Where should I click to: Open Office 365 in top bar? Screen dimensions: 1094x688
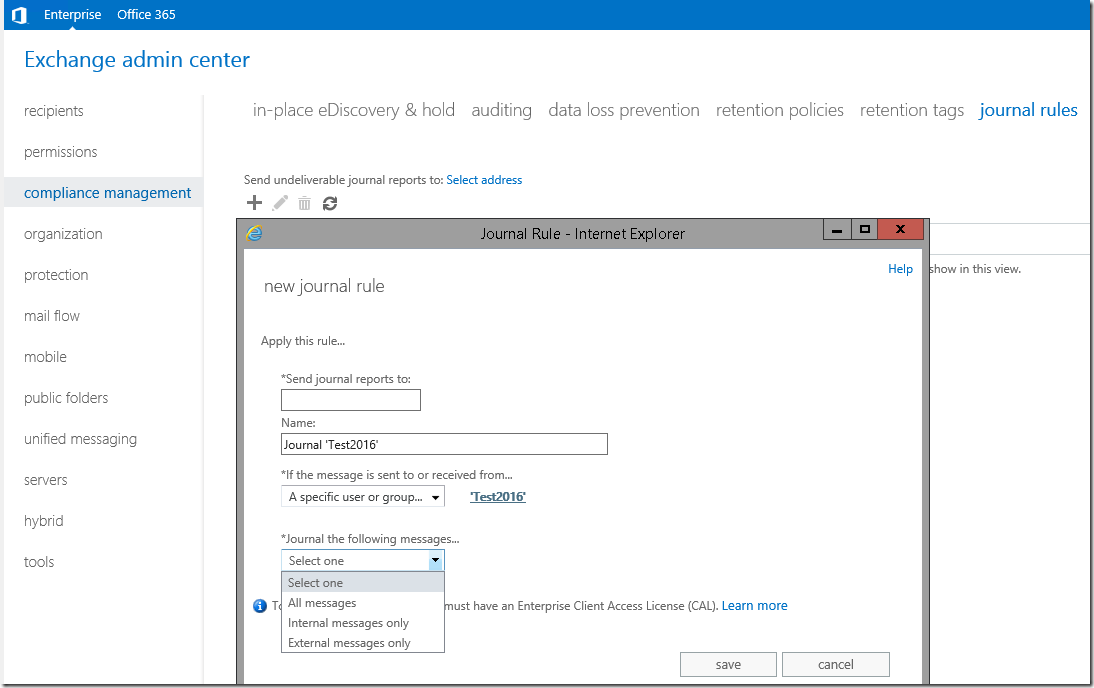(x=147, y=15)
